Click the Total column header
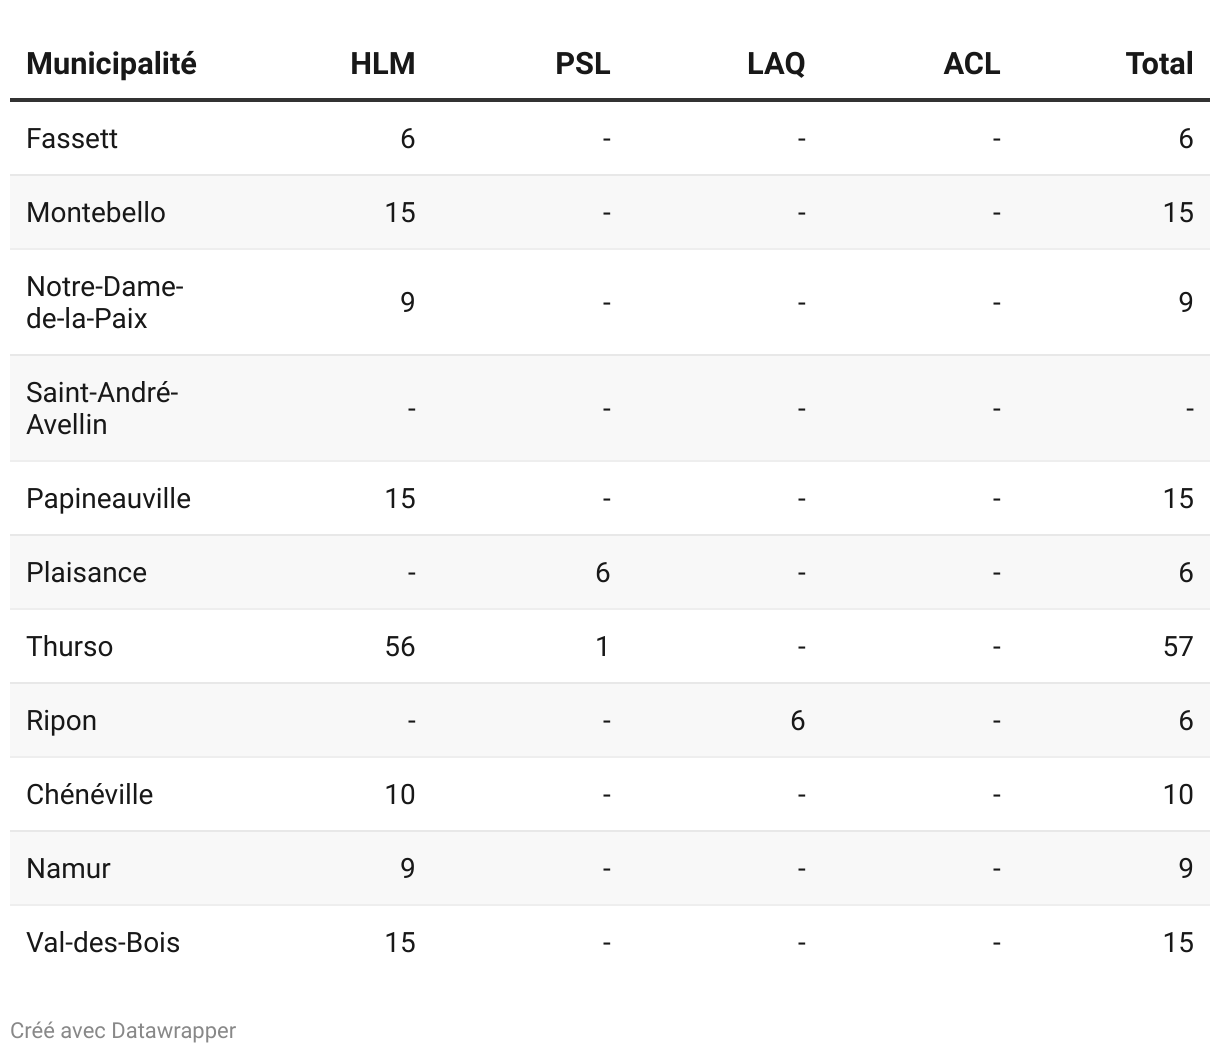This screenshot has height=1054, width=1220. (1159, 64)
